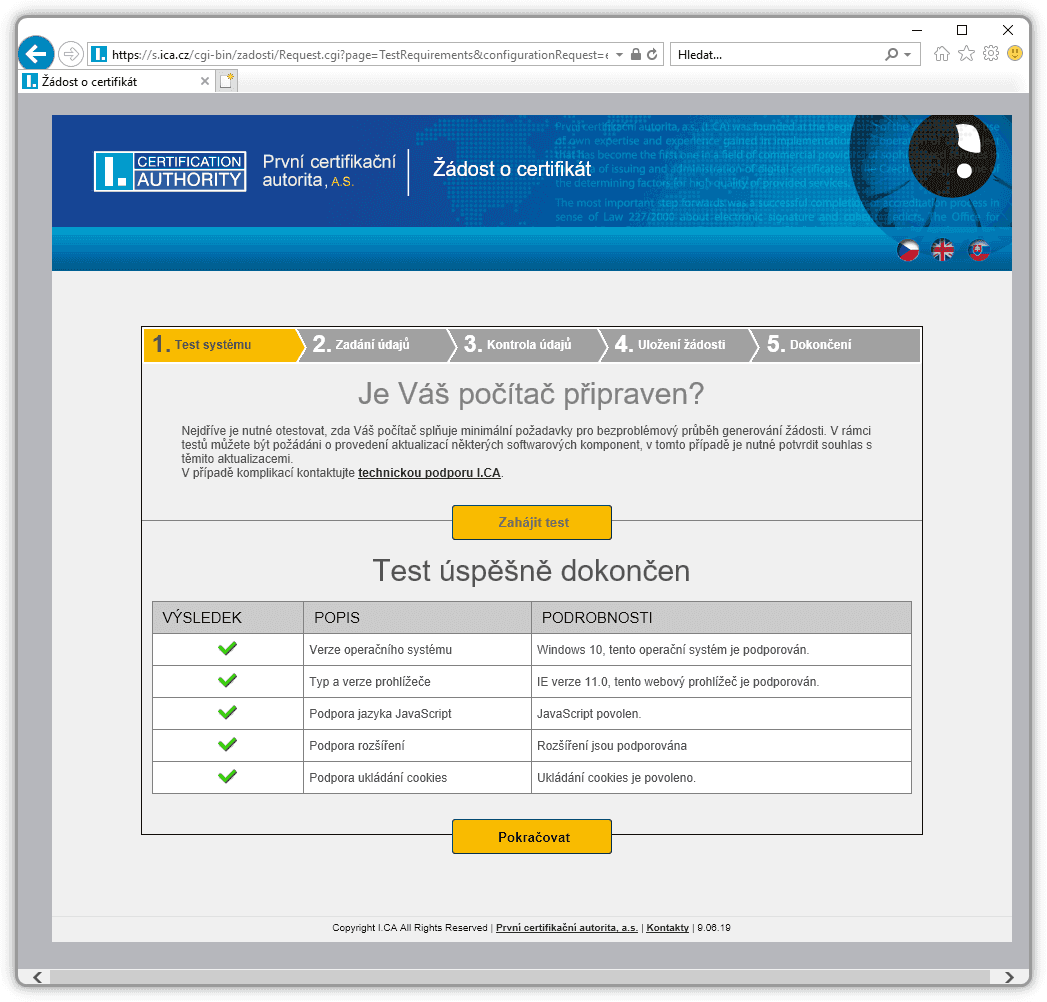The image size is (1047, 1002).
Task: Go back with the browser back arrow
Action: tap(36, 53)
